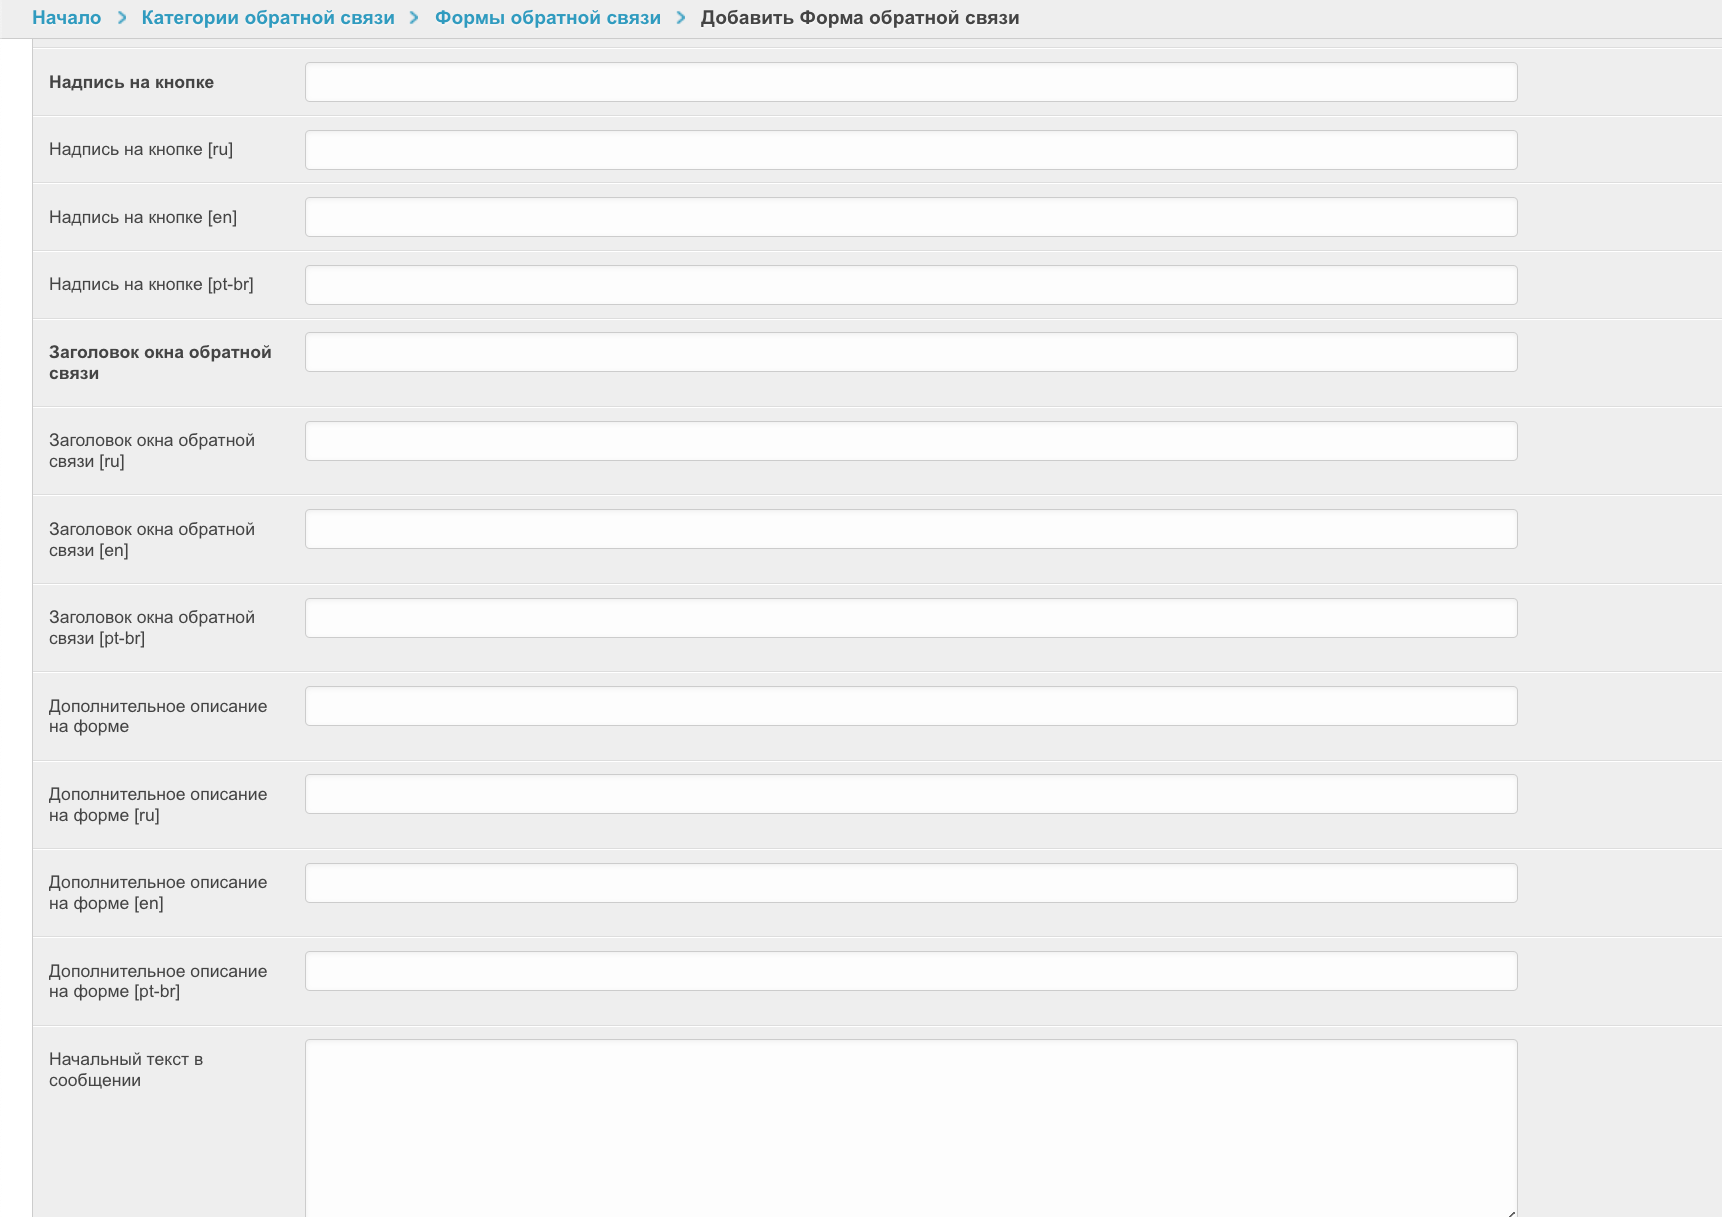Click Заголовок окна обратной связи [pt-br] field
Viewport: 1722px width, 1217px height.
(x=910, y=618)
